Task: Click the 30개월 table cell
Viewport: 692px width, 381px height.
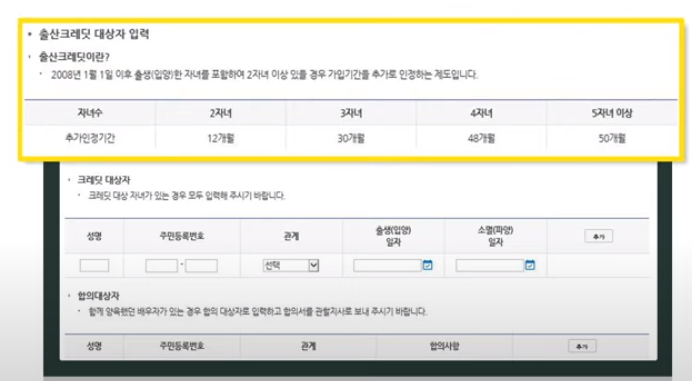Action: pyautogui.click(x=351, y=138)
